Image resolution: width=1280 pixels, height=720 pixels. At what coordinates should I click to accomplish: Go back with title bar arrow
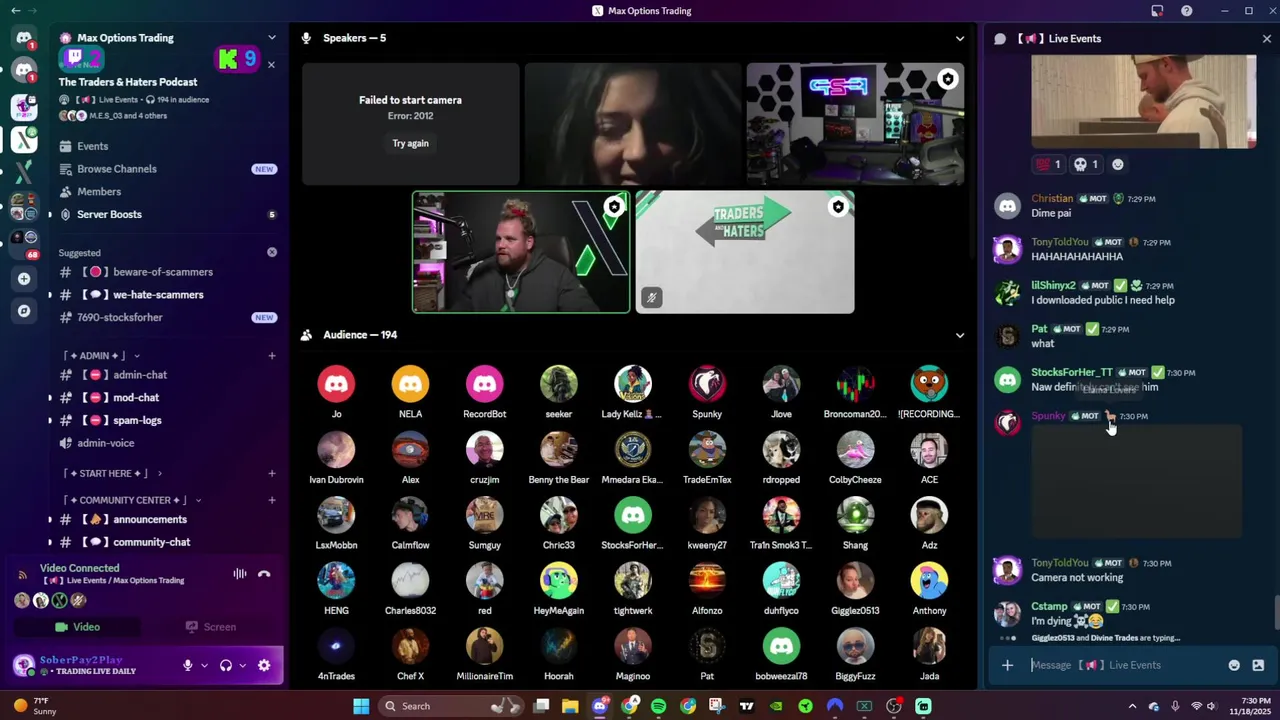[x=15, y=11]
